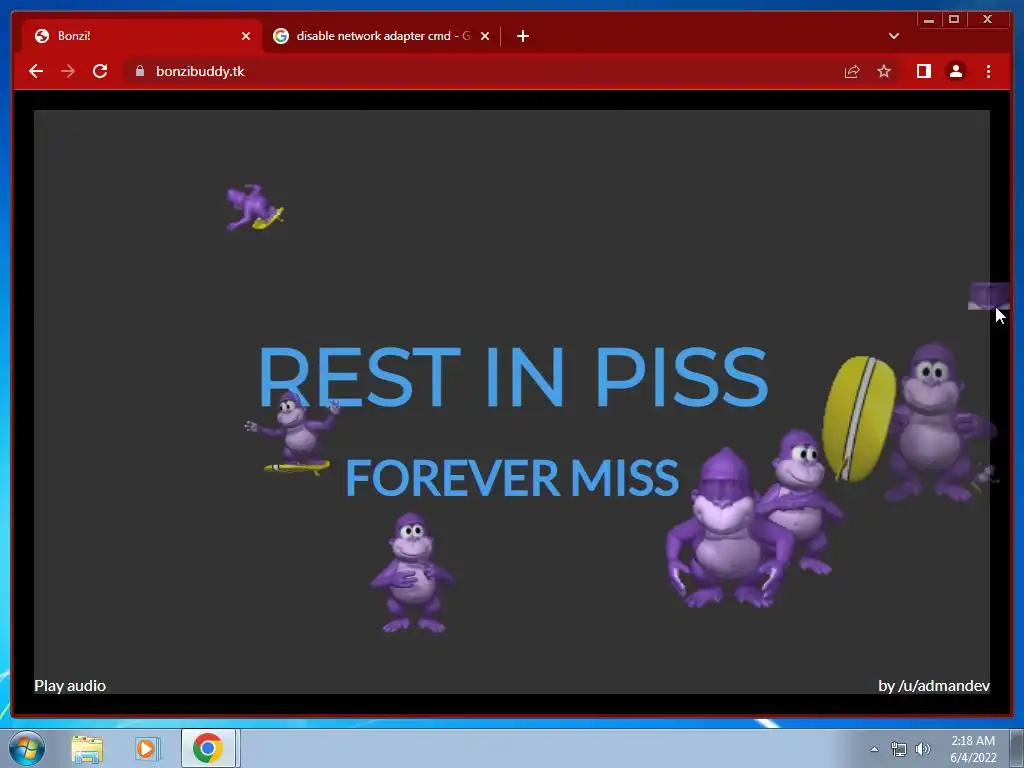Open Windows Media Player from taskbar
The width and height of the screenshot is (1024, 768).
point(148,748)
